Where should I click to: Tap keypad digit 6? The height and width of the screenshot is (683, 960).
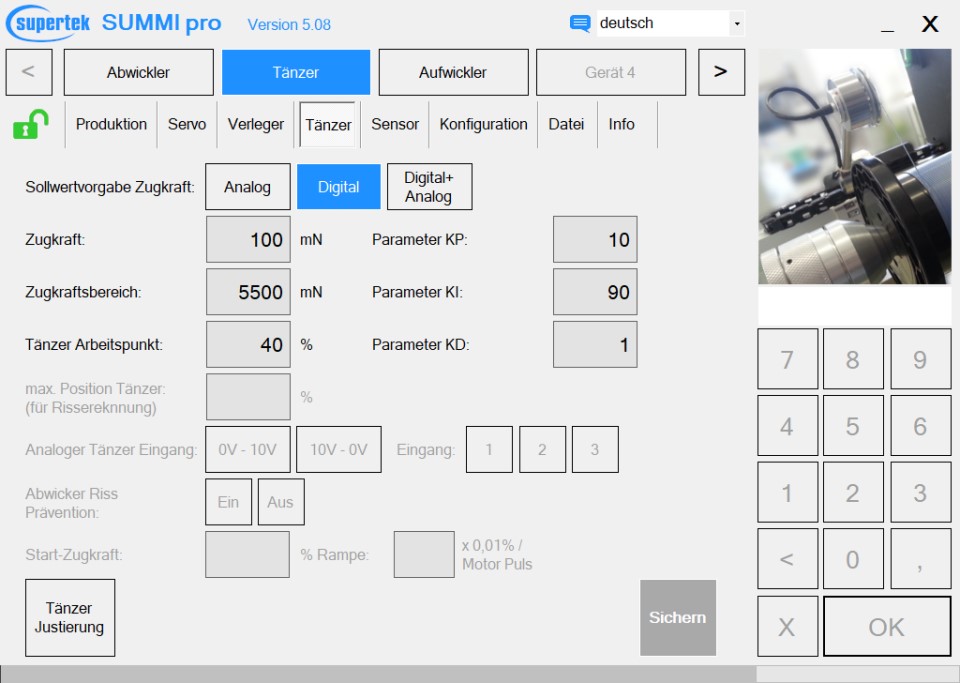[920, 426]
